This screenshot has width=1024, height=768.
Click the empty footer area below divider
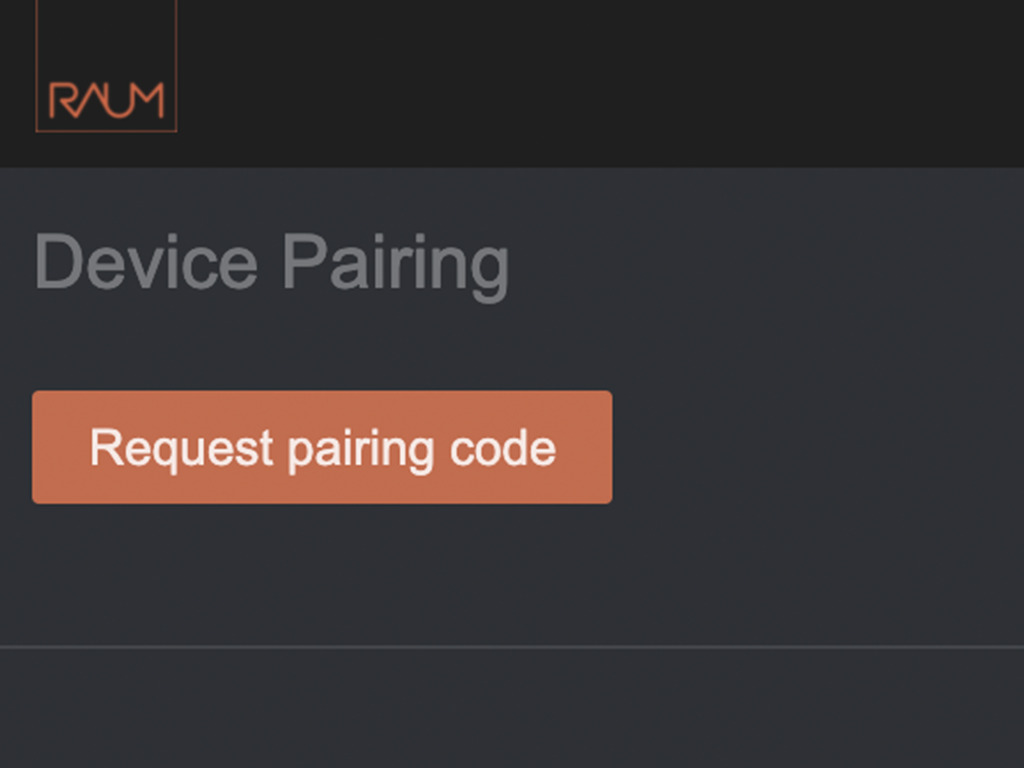pos(512,709)
